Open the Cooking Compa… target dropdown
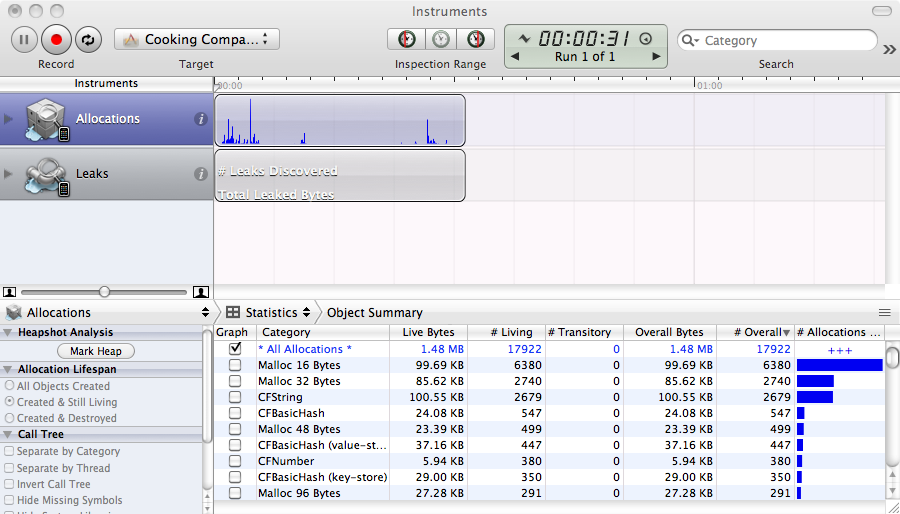The image size is (900, 514). click(x=197, y=39)
